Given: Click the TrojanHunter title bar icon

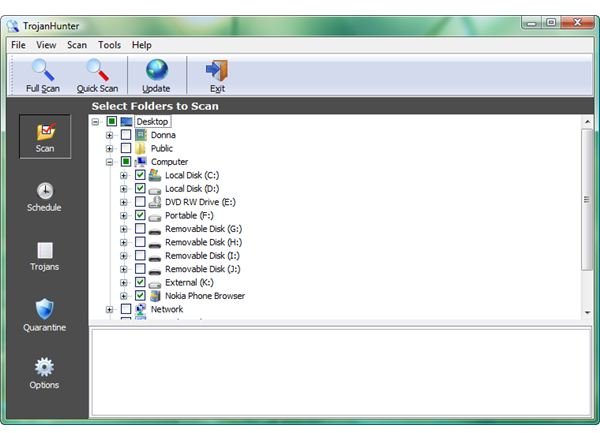Looking at the screenshot, I should coord(12,26).
